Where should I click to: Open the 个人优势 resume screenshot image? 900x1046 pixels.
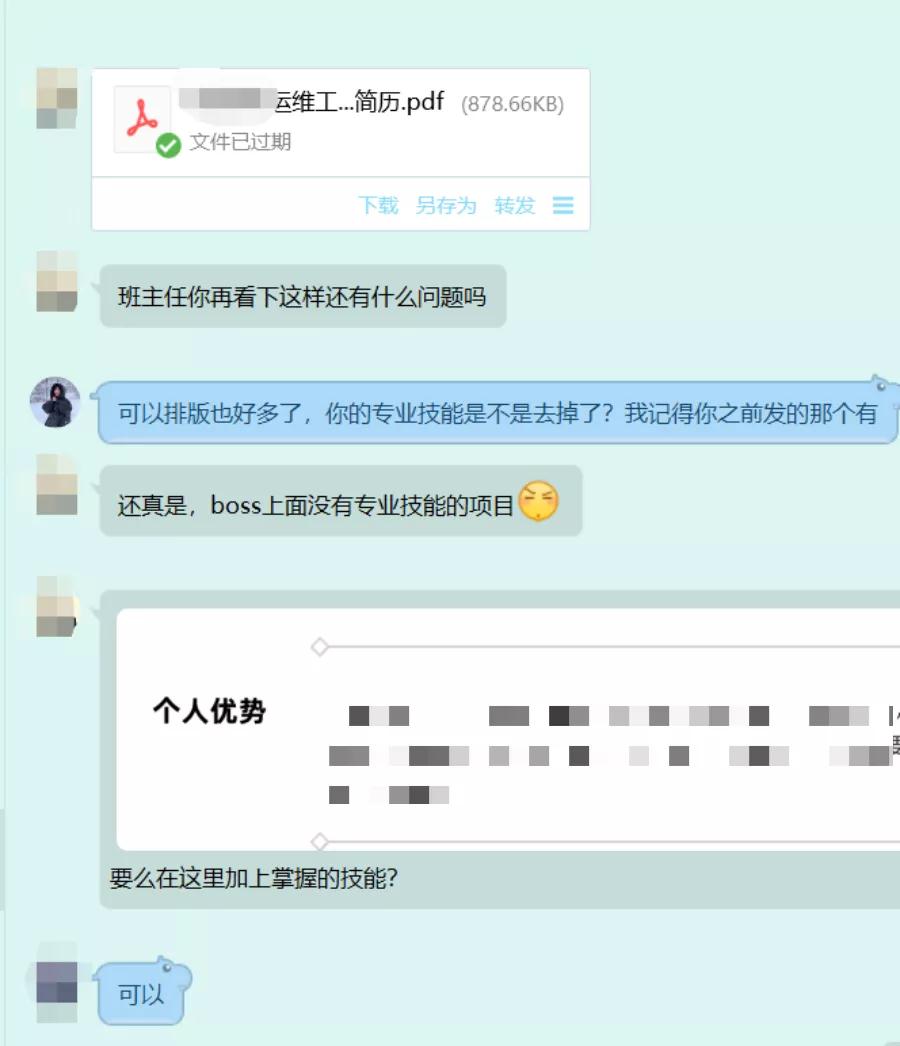click(x=508, y=729)
